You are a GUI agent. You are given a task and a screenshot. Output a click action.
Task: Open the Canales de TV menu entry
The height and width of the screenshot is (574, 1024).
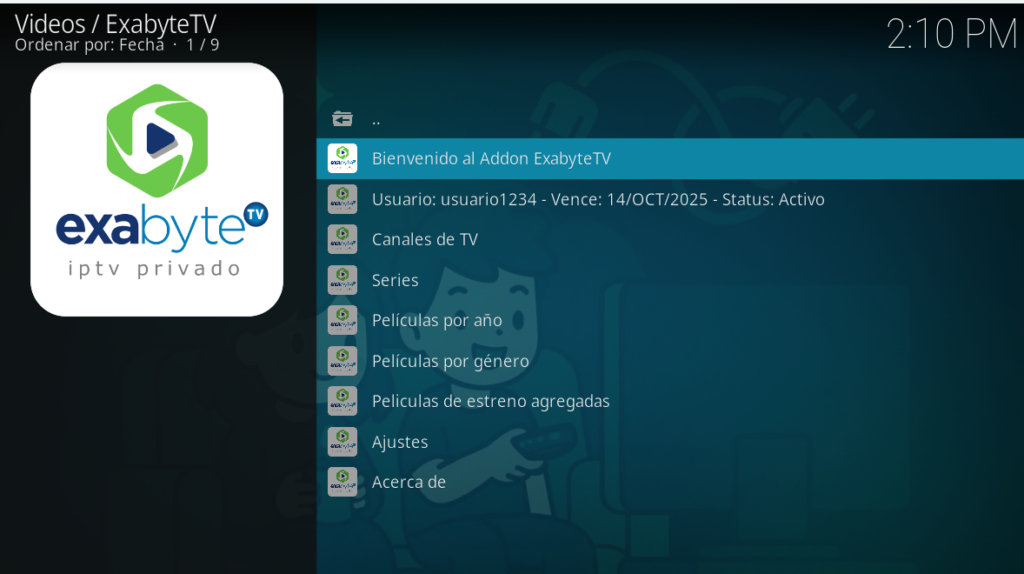click(425, 239)
